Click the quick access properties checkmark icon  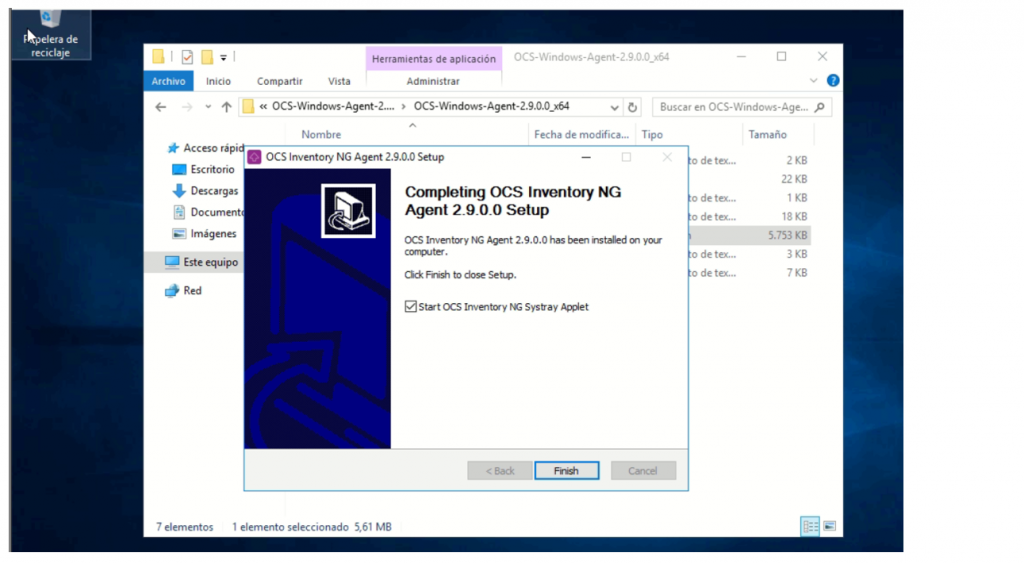click(187, 57)
